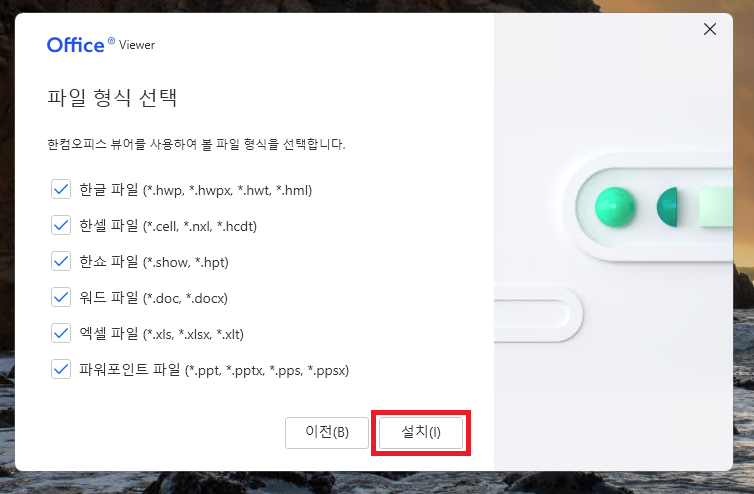The width and height of the screenshot is (754, 494).
Task: Close the installer with the X icon
Action: click(710, 29)
